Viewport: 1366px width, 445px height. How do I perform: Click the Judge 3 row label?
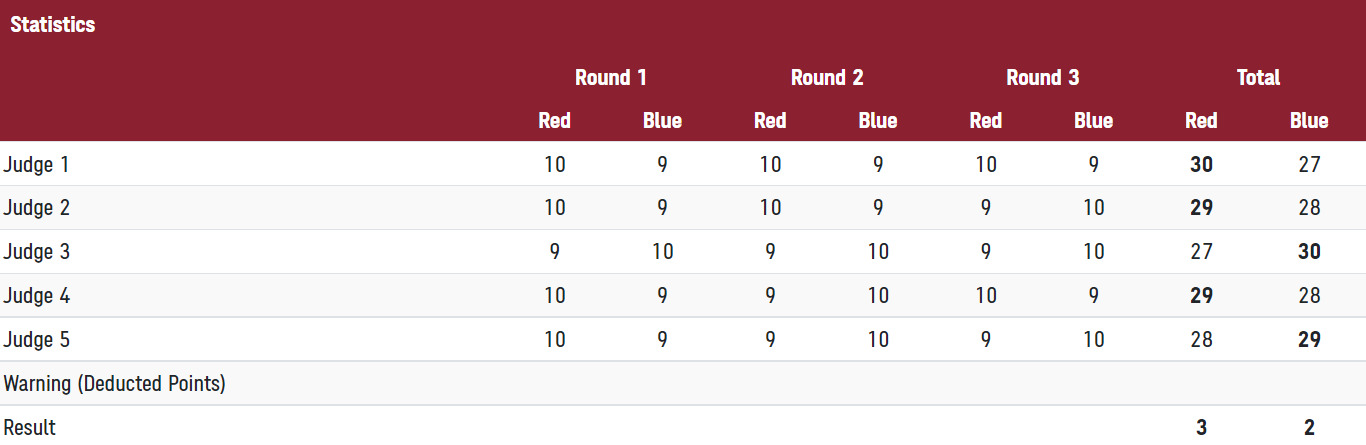tap(37, 252)
